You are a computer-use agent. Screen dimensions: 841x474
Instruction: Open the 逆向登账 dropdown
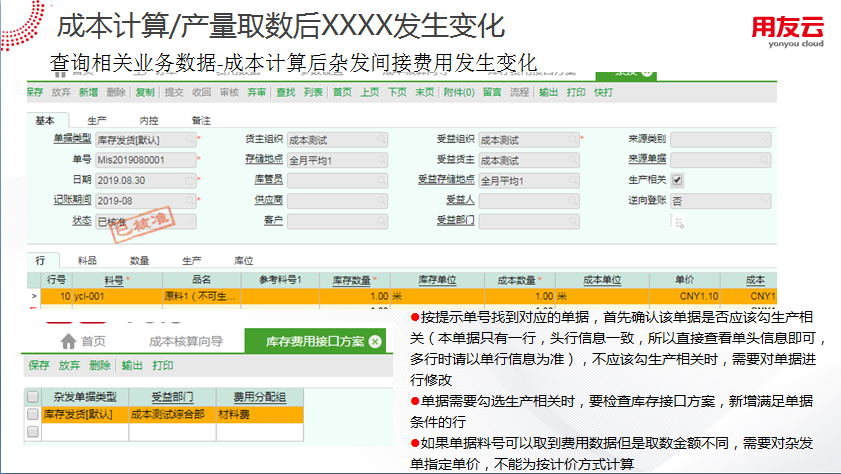720,200
